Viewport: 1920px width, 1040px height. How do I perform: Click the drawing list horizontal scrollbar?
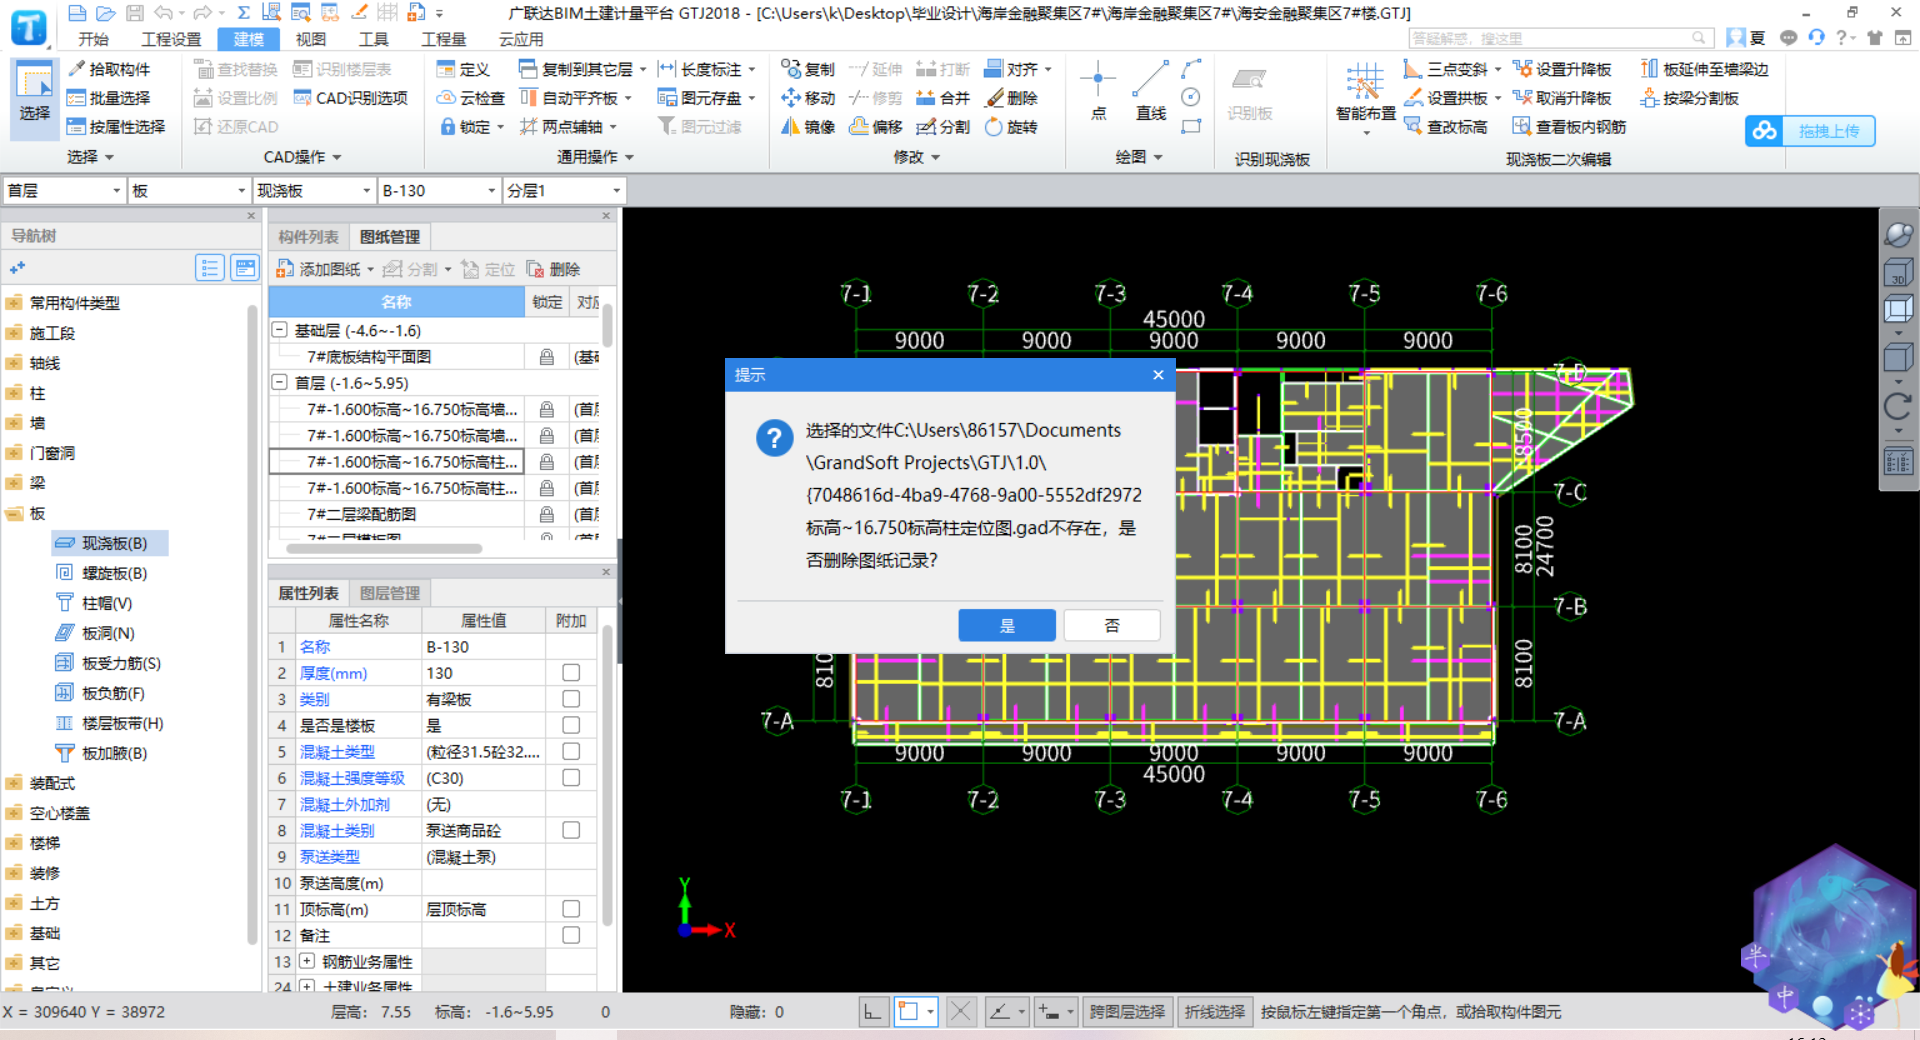[384, 548]
